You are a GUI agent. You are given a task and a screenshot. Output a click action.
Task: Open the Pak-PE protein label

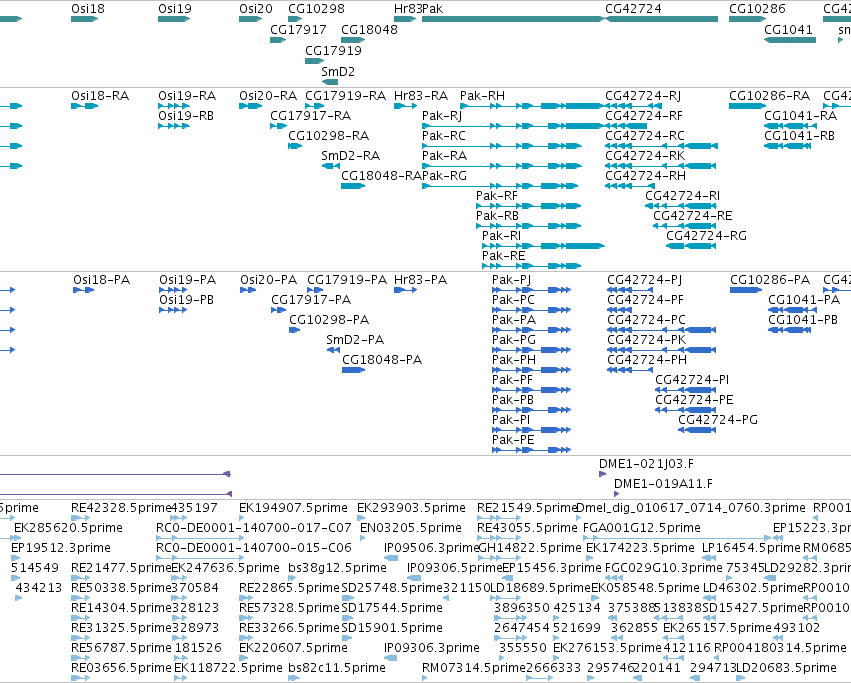point(513,440)
